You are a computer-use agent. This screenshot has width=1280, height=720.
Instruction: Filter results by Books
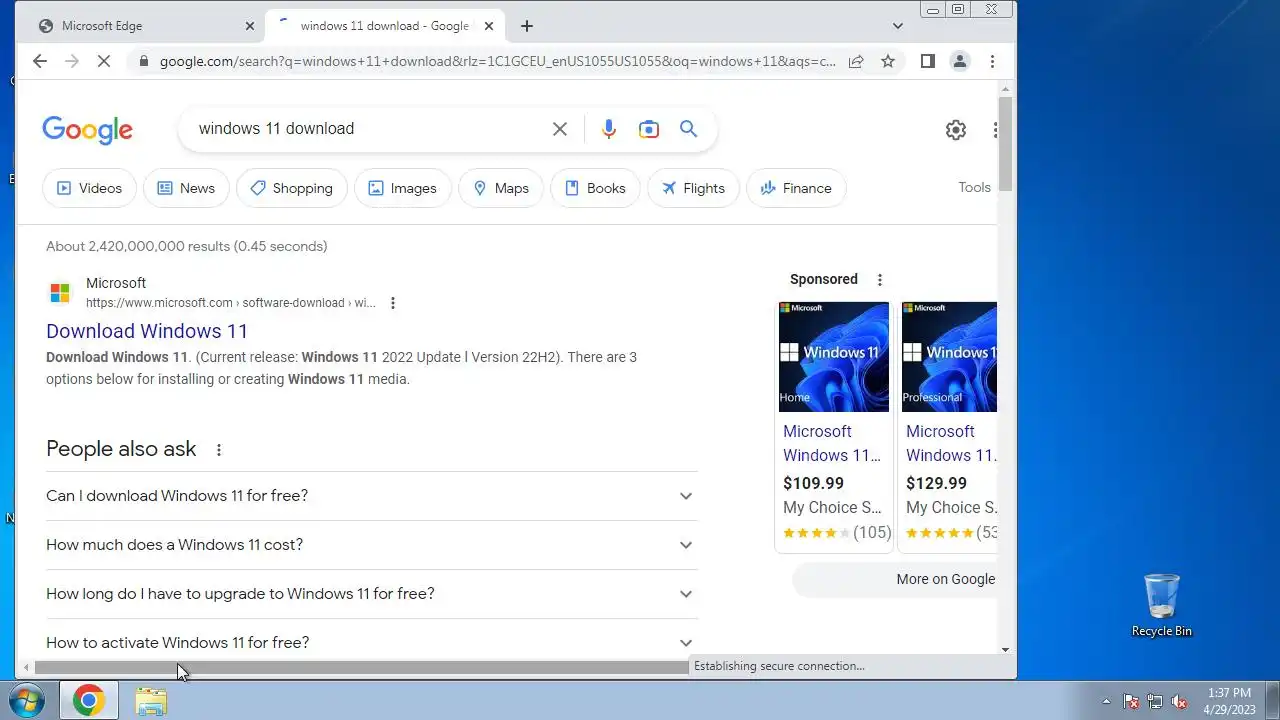coord(595,188)
